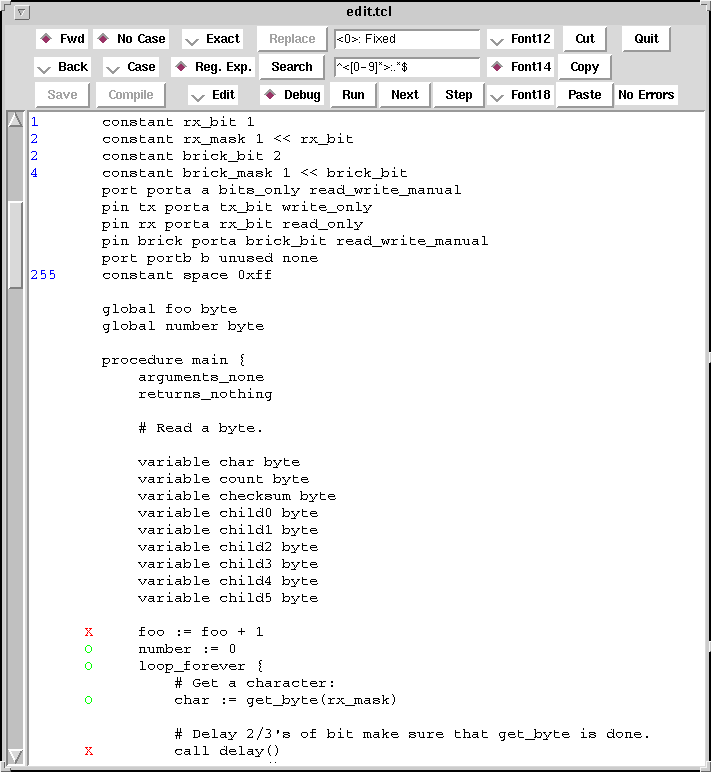Click line 'pin rx porta rx_bit read_only'
The width and height of the screenshot is (711, 772).
coord(232,225)
